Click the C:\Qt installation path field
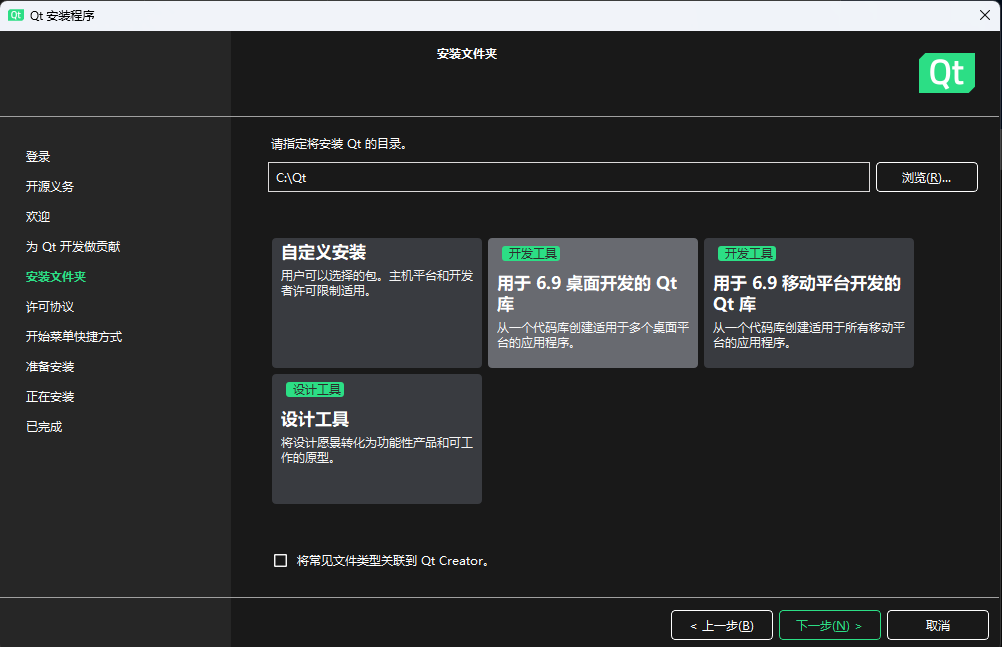The height and width of the screenshot is (647, 1002). 568,177
